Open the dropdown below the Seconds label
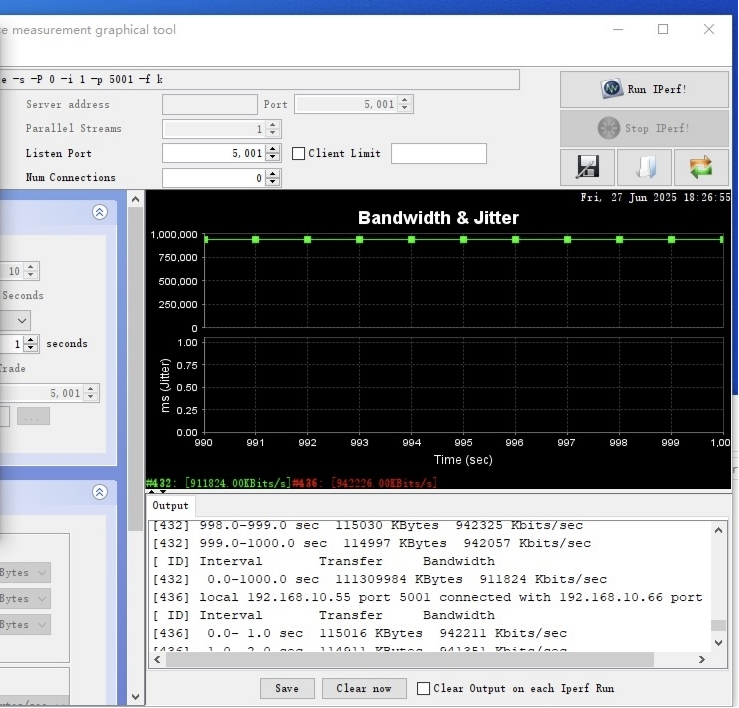Screen dimensions: 739x708 pos(22,321)
